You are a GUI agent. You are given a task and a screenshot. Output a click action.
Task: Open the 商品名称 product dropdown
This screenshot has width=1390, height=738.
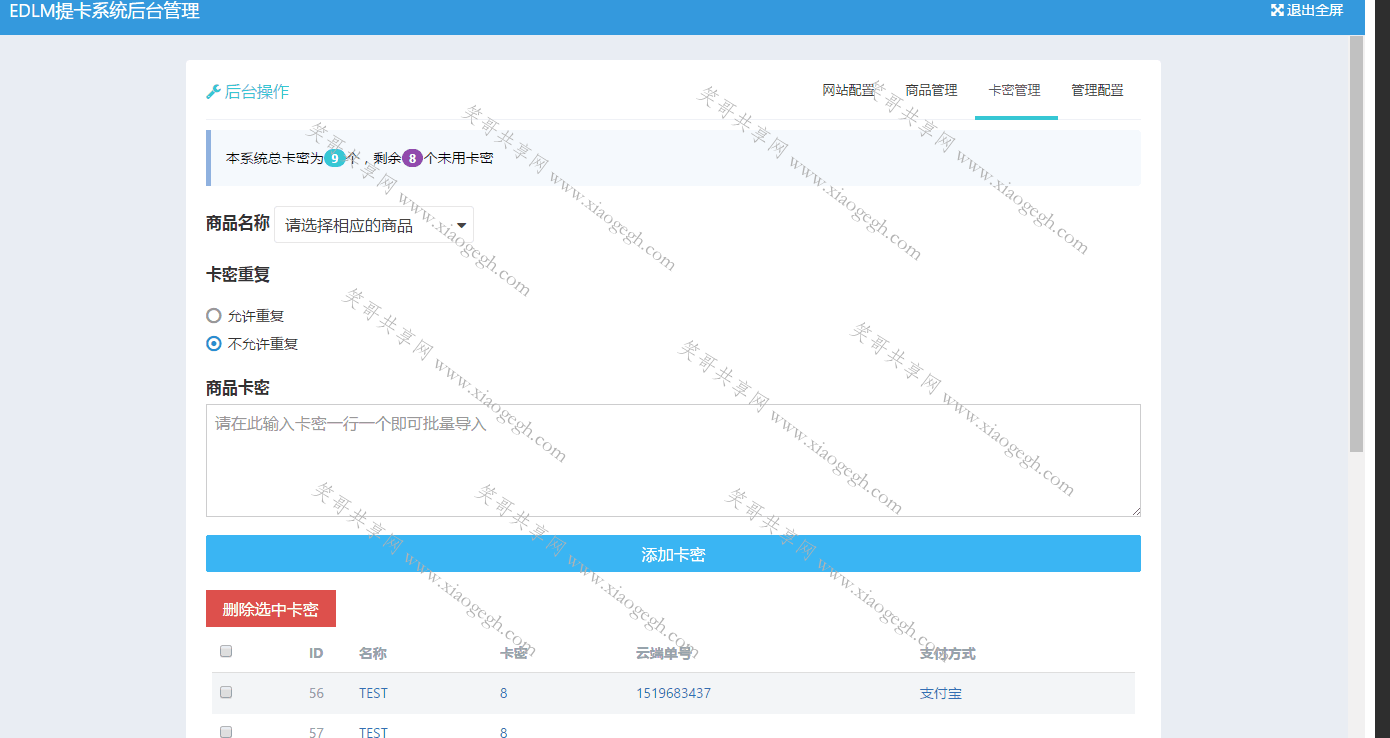(x=374, y=225)
